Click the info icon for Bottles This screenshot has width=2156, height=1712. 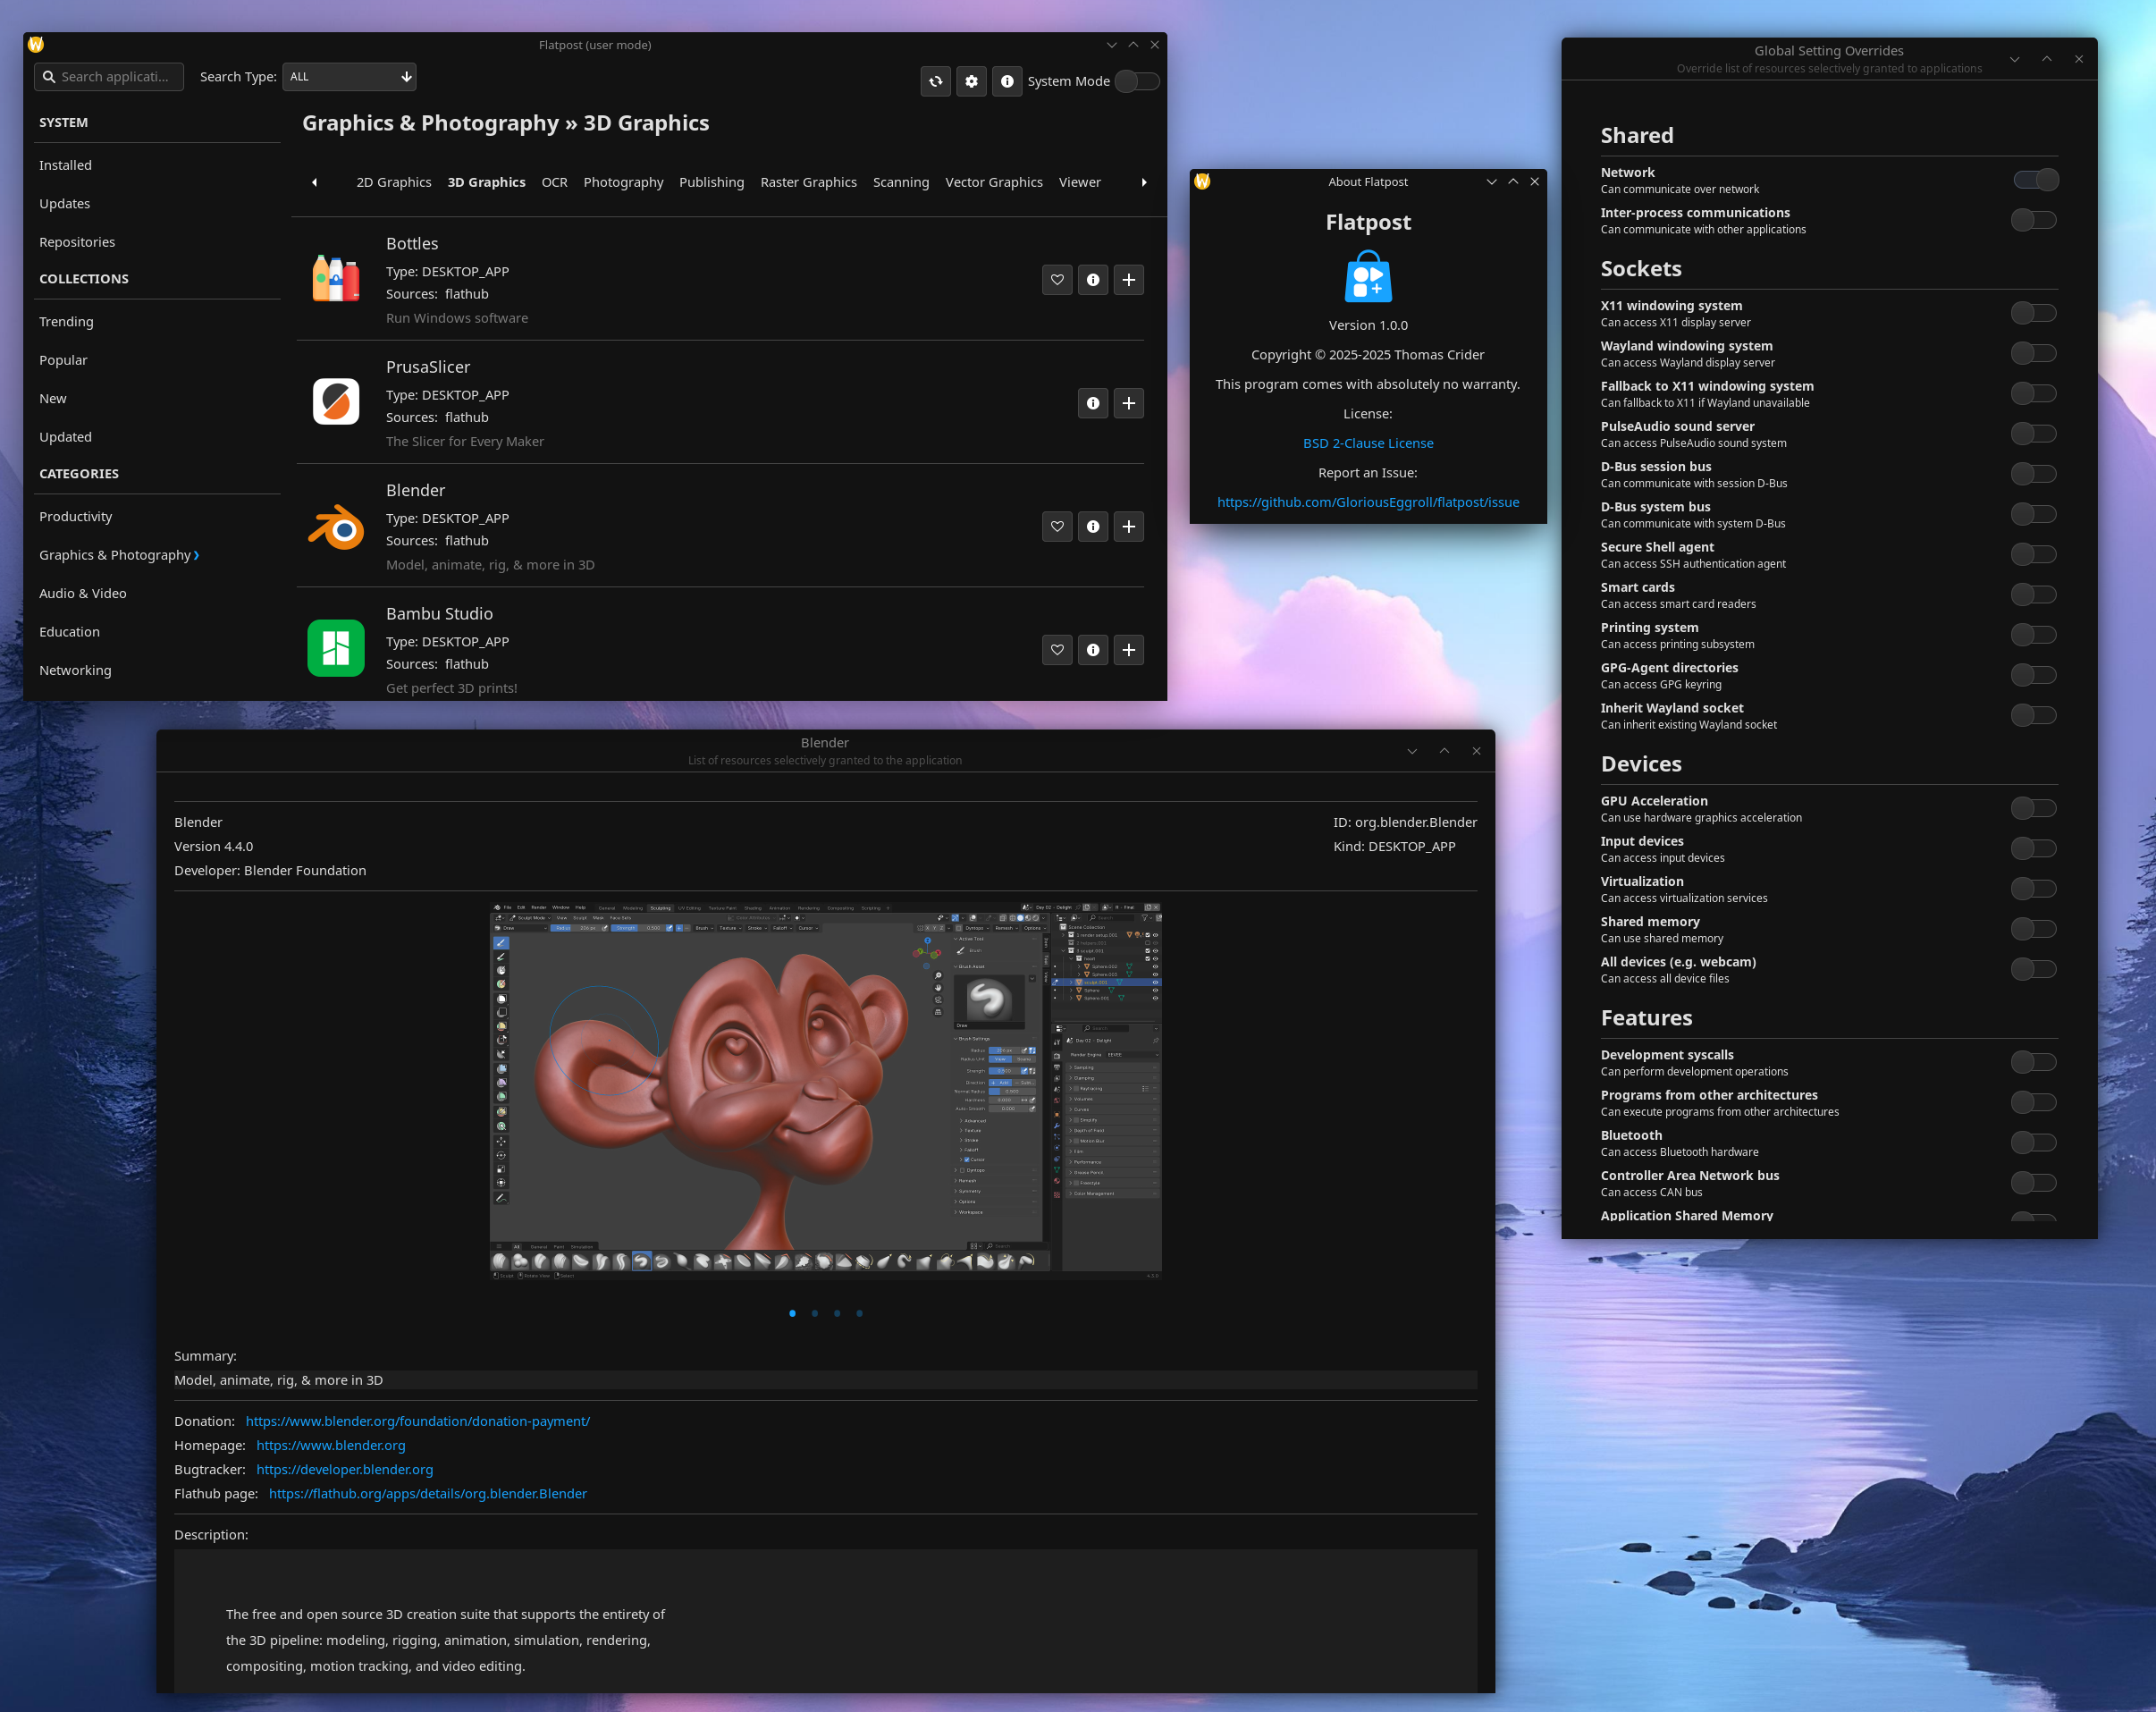pos(1092,280)
